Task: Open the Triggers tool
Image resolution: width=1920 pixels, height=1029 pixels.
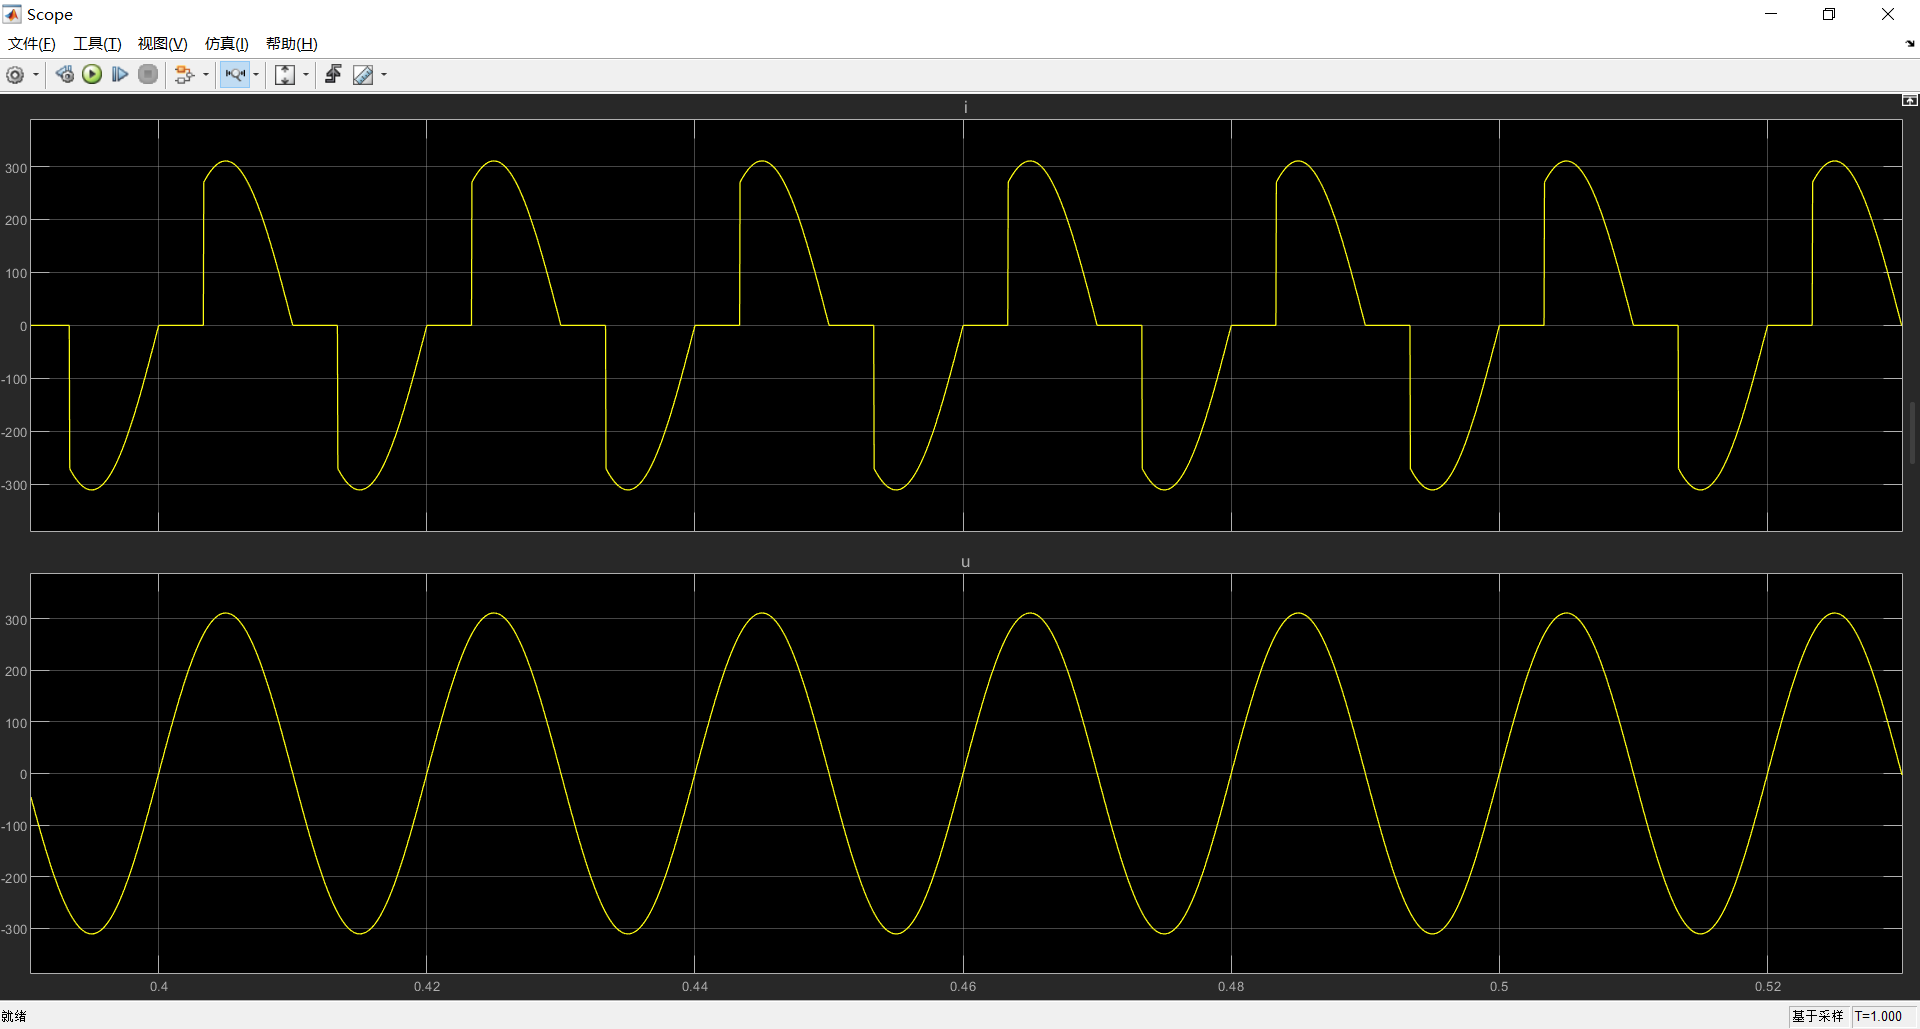Action: pyautogui.click(x=333, y=75)
